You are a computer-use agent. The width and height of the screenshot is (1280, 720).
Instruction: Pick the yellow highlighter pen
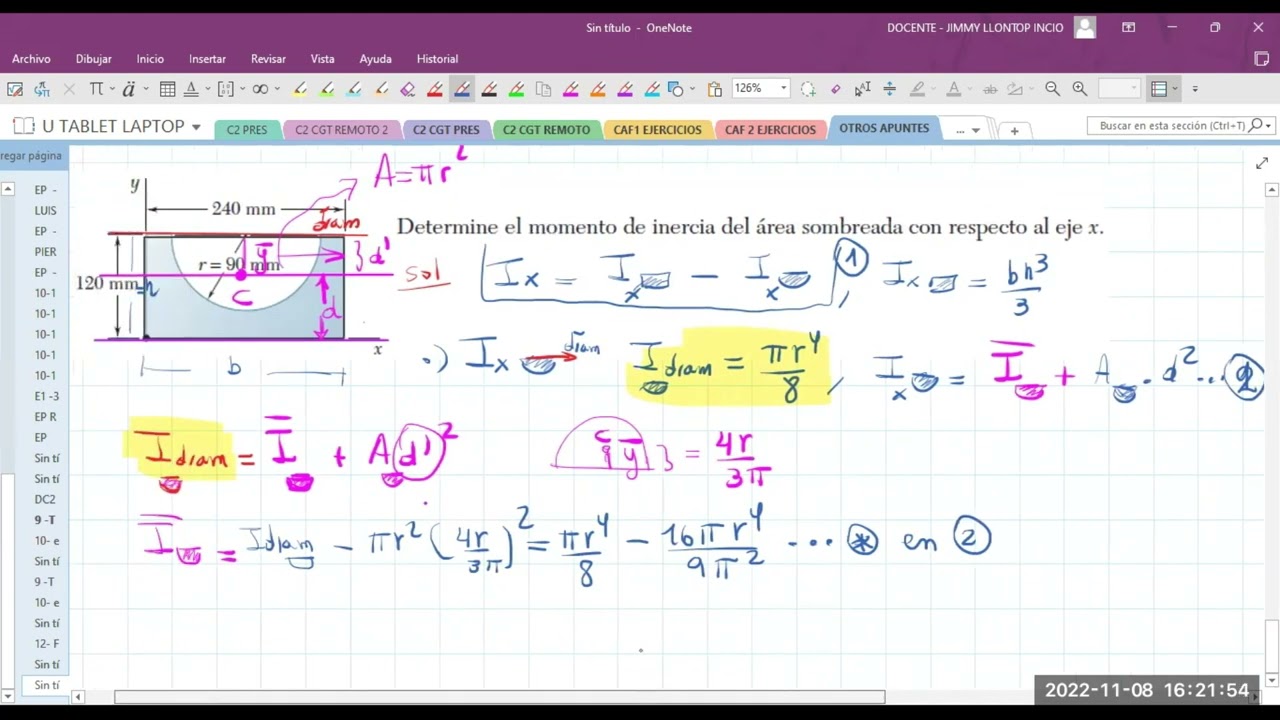[300, 89]
